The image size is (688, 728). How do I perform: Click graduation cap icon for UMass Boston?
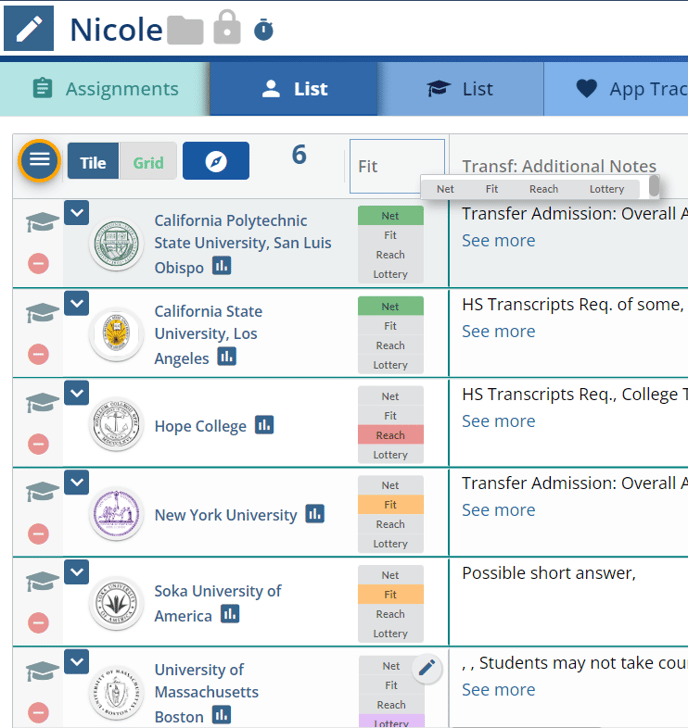42,671
